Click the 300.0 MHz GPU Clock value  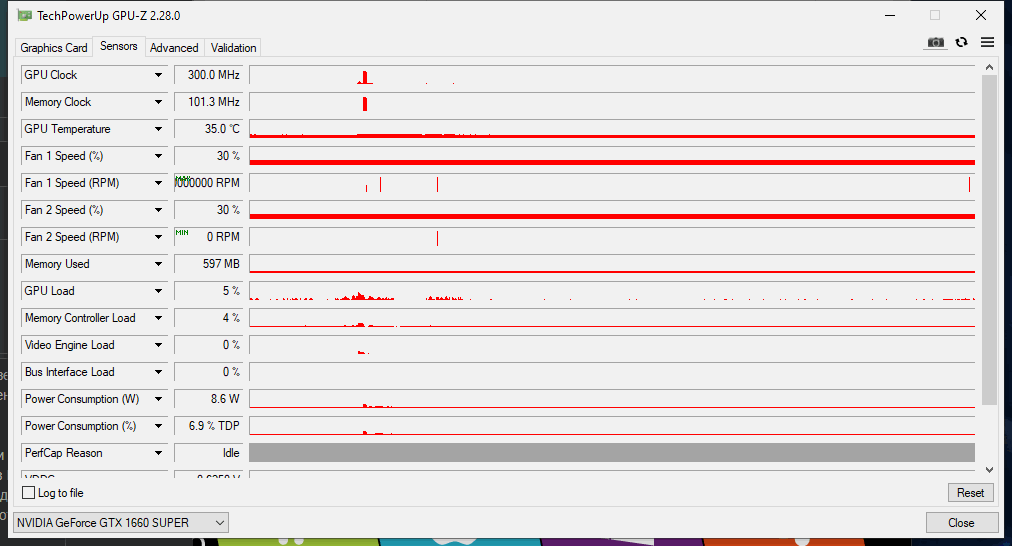[209, 75]
